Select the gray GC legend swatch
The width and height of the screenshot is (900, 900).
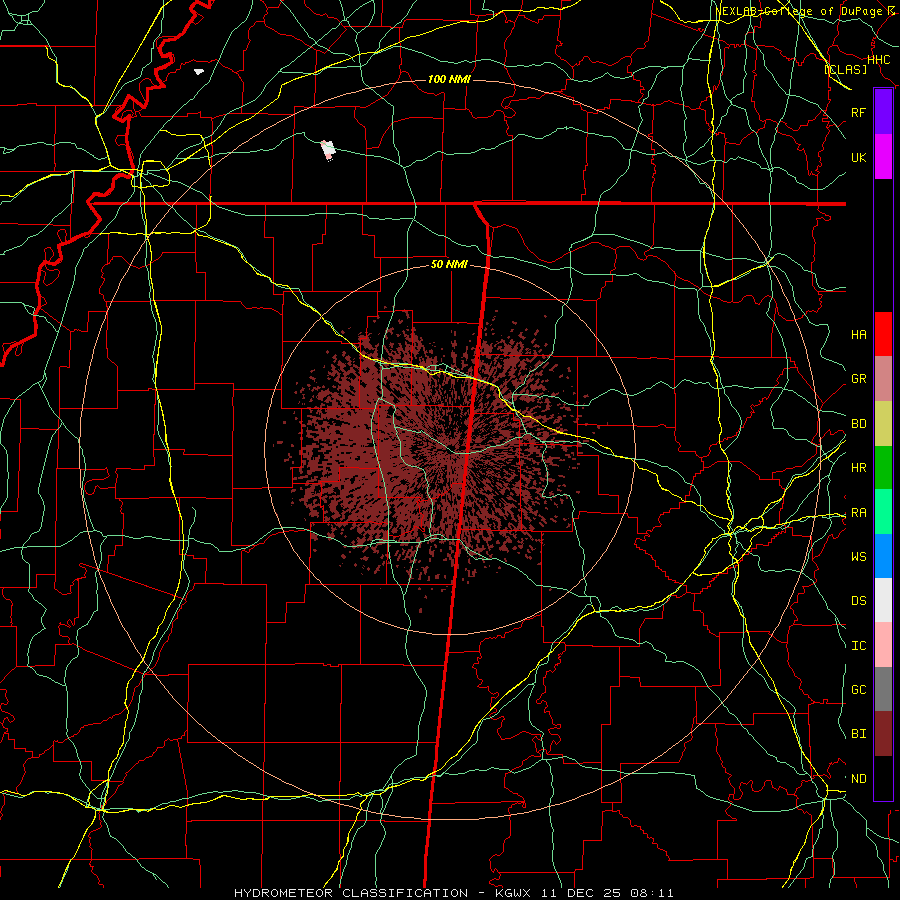(883, 689)
